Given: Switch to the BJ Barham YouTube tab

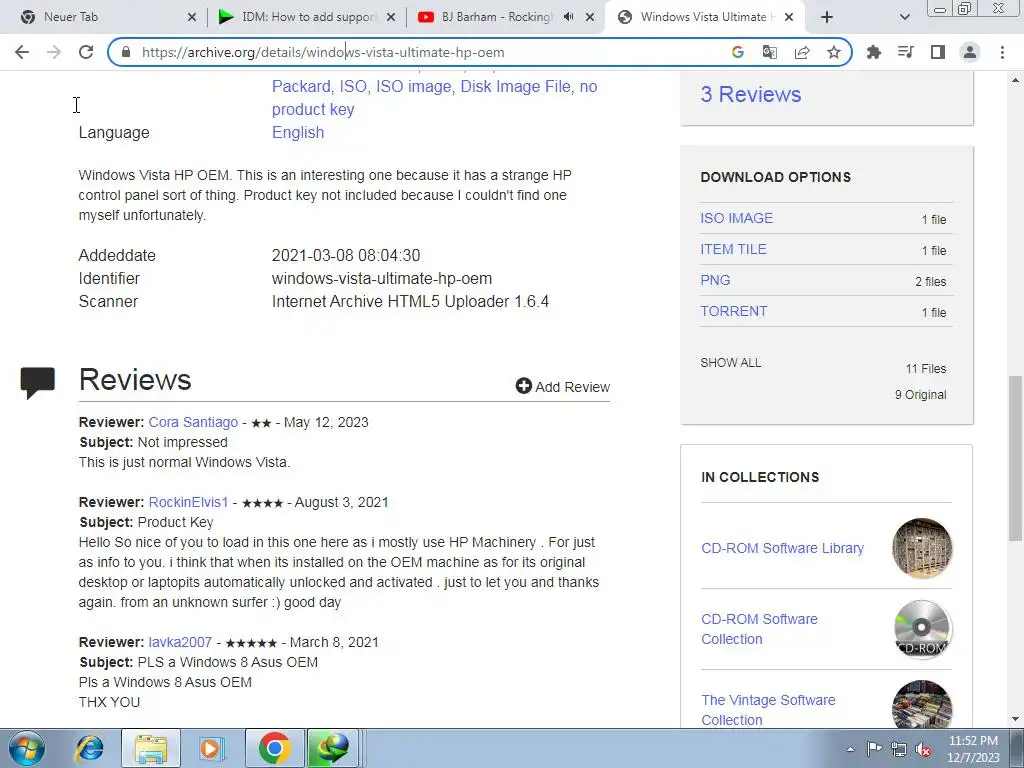Looking at the screenshot, I should tap(496, 17).
